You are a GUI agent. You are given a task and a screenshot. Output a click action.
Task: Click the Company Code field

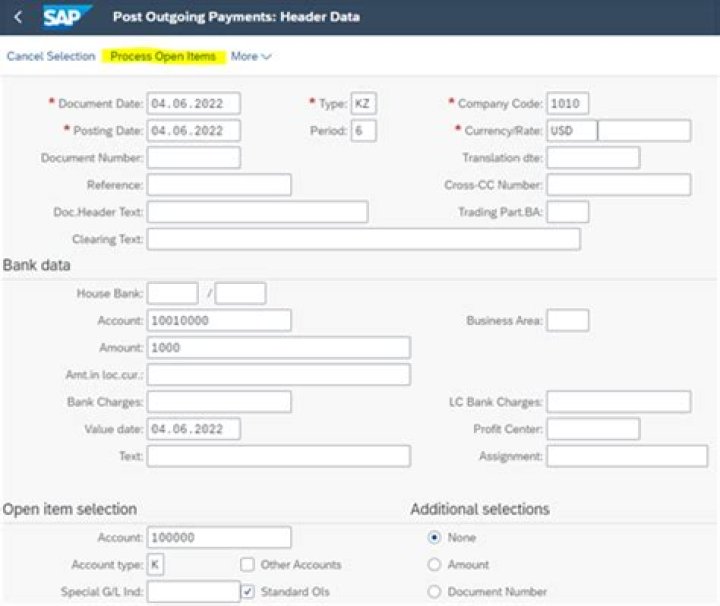pos(568,103)
